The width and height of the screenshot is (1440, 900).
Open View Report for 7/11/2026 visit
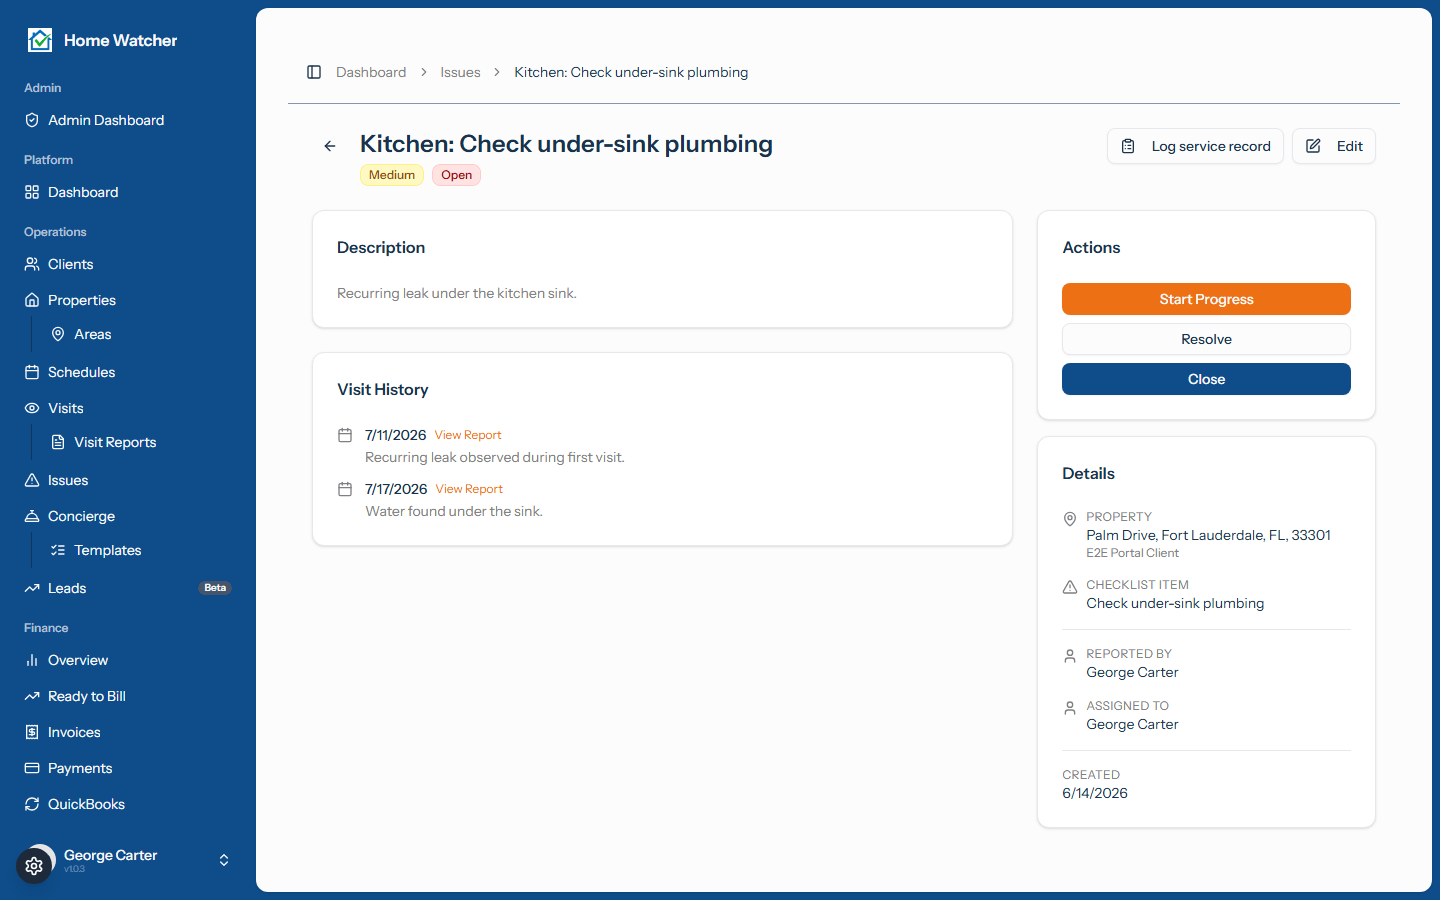[468, 435]
